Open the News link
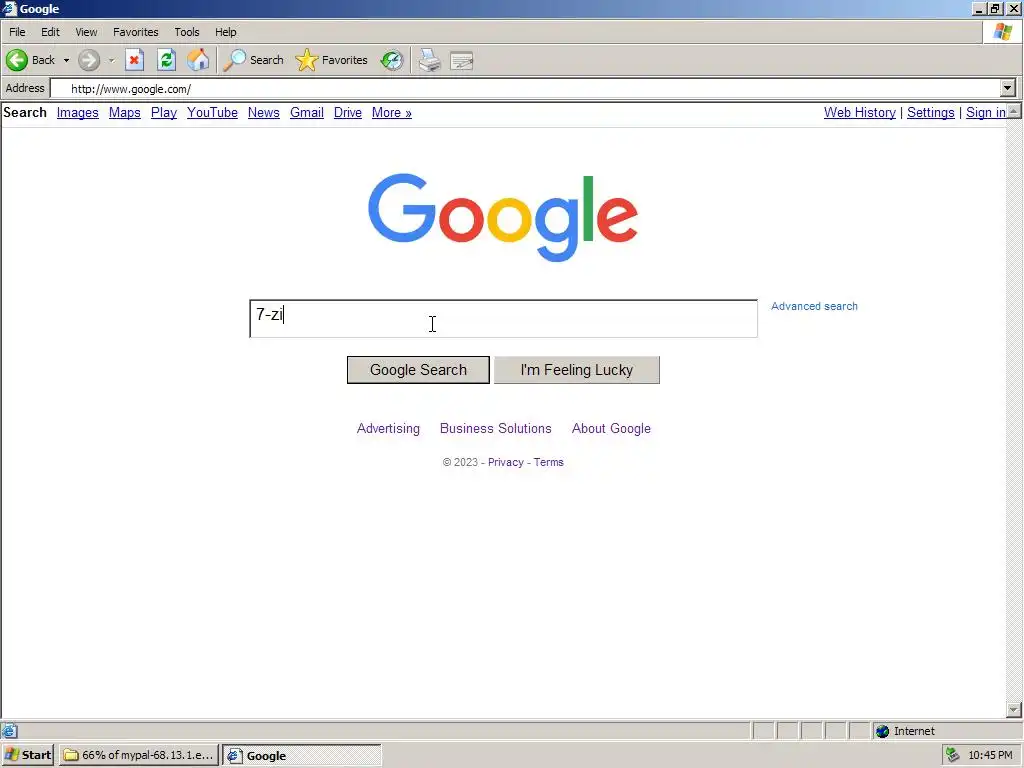This screenshot has width=1024, height=768. click(264, 112)
